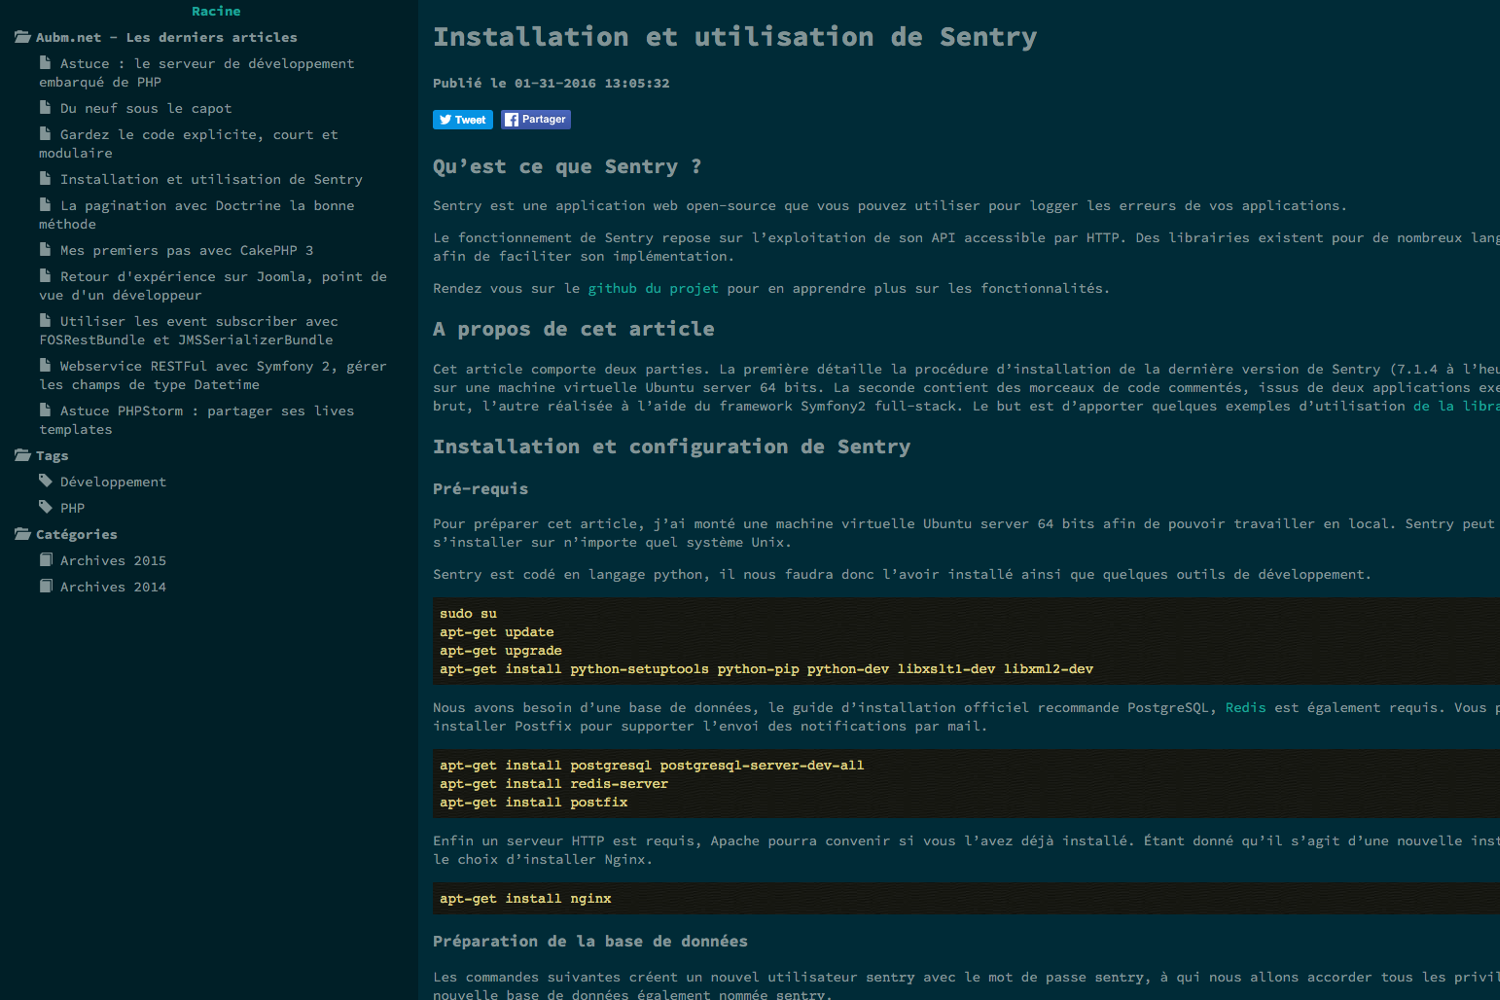Open 'Utiliser les event subscriber avec FOSRestBundle' article
The image size is (1500, 1000).
click(189, 330)
